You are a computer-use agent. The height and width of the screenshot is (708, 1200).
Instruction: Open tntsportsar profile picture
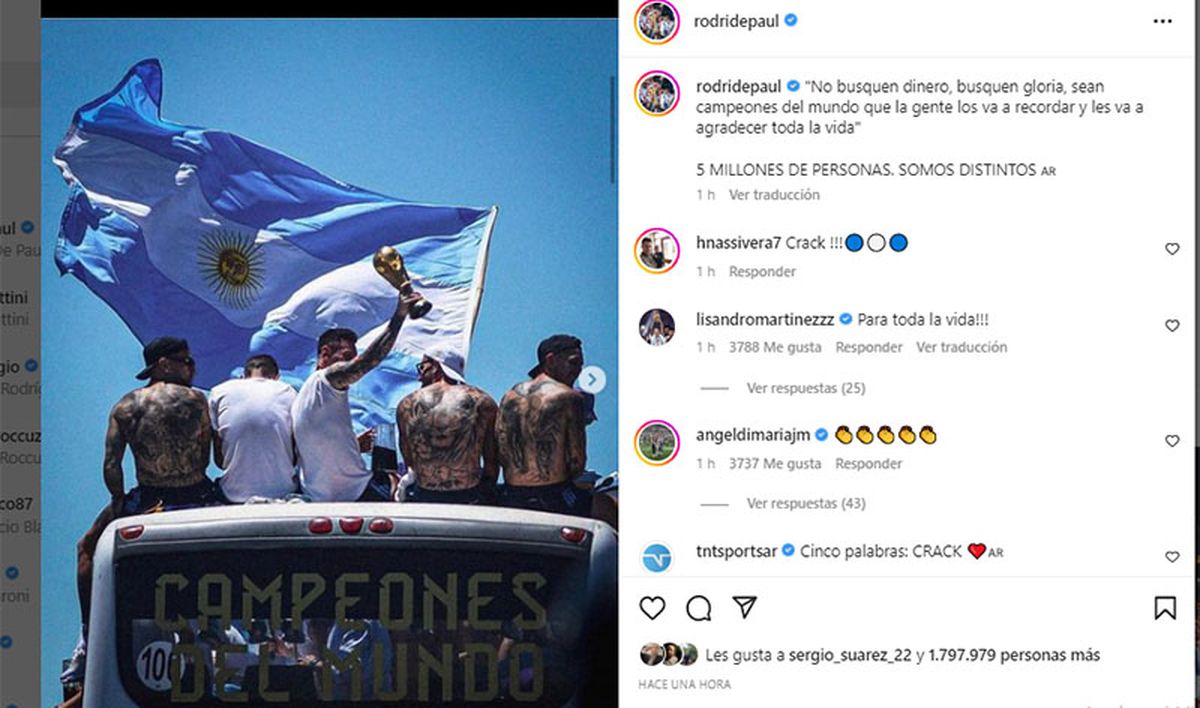(657, 557)
